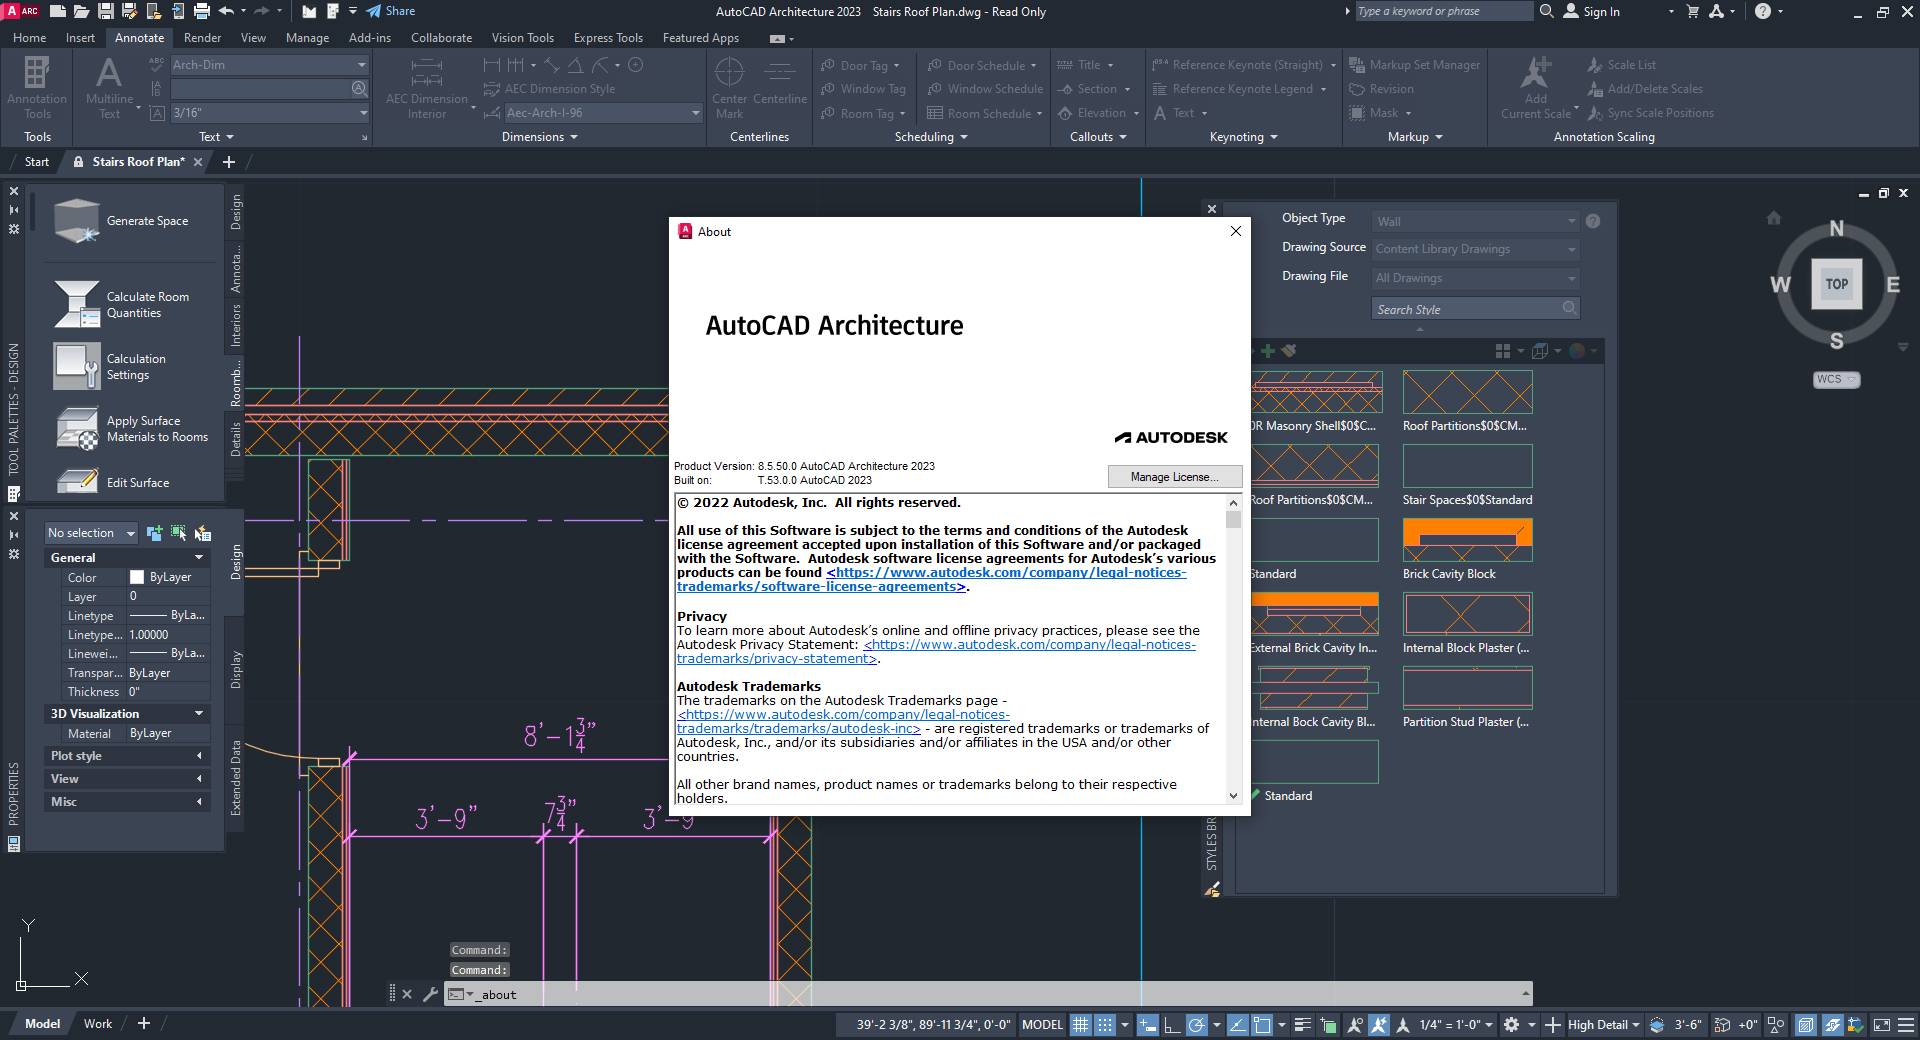
Task: Switch to the Work layout tab
Action: pyautogui.click(x=98, y=1023)
